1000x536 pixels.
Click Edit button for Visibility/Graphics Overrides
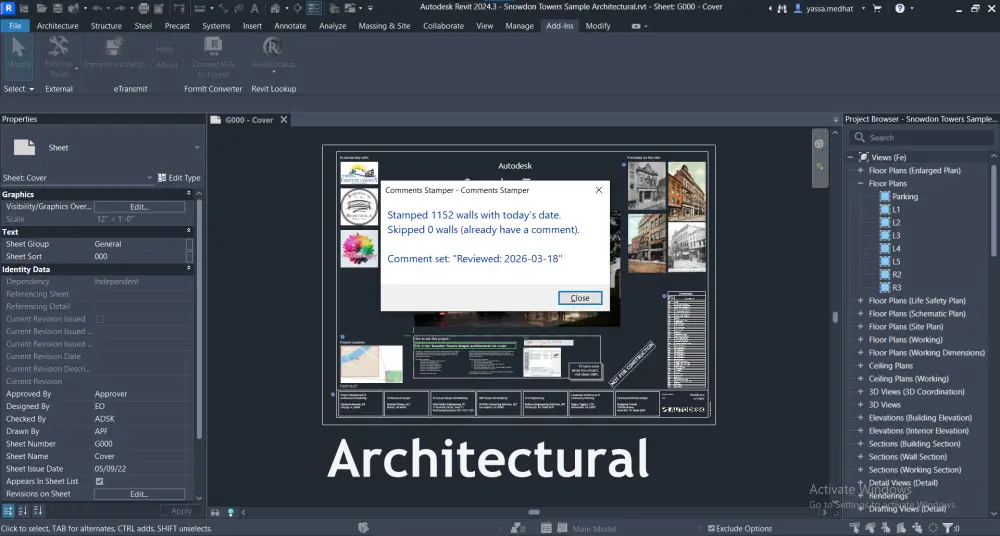click(139, 207)
